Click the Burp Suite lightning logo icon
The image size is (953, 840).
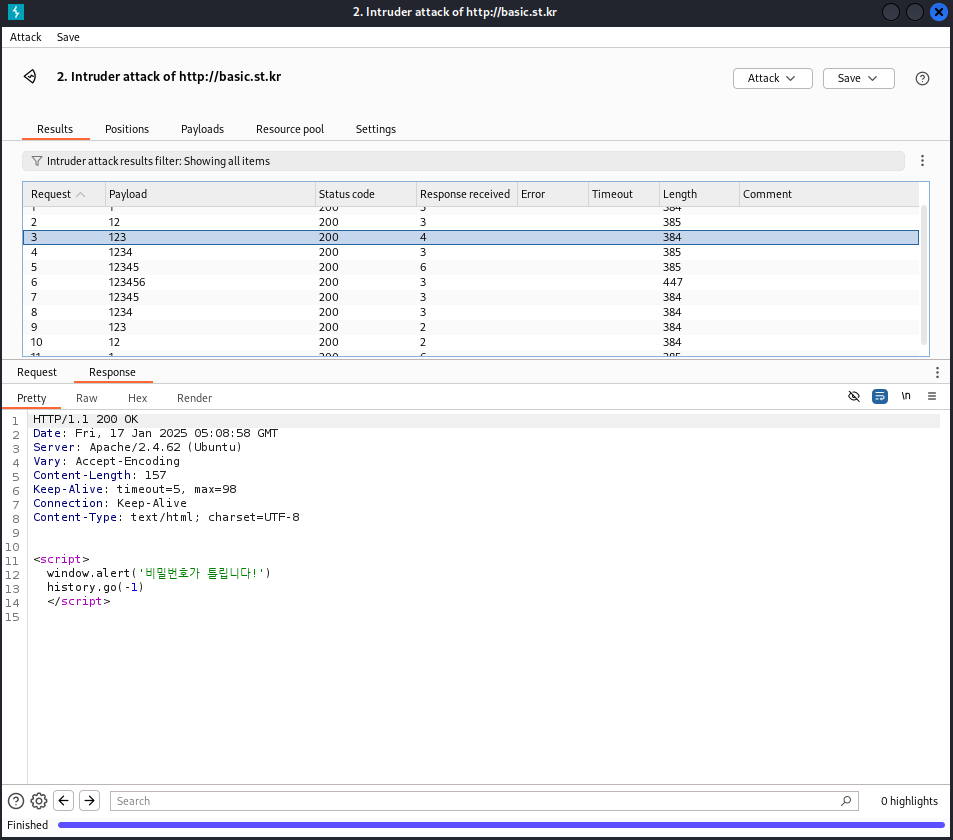(x=15, y=12)
